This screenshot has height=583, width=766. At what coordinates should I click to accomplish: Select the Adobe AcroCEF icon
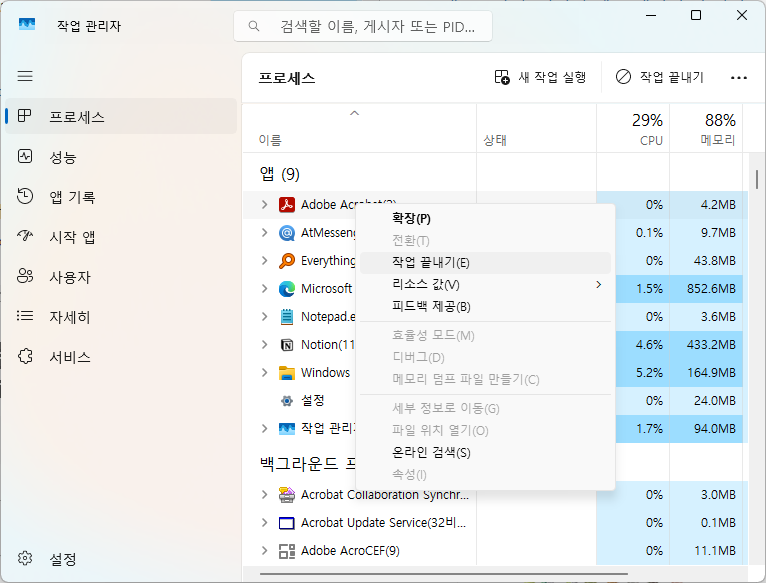coord(287,551)
